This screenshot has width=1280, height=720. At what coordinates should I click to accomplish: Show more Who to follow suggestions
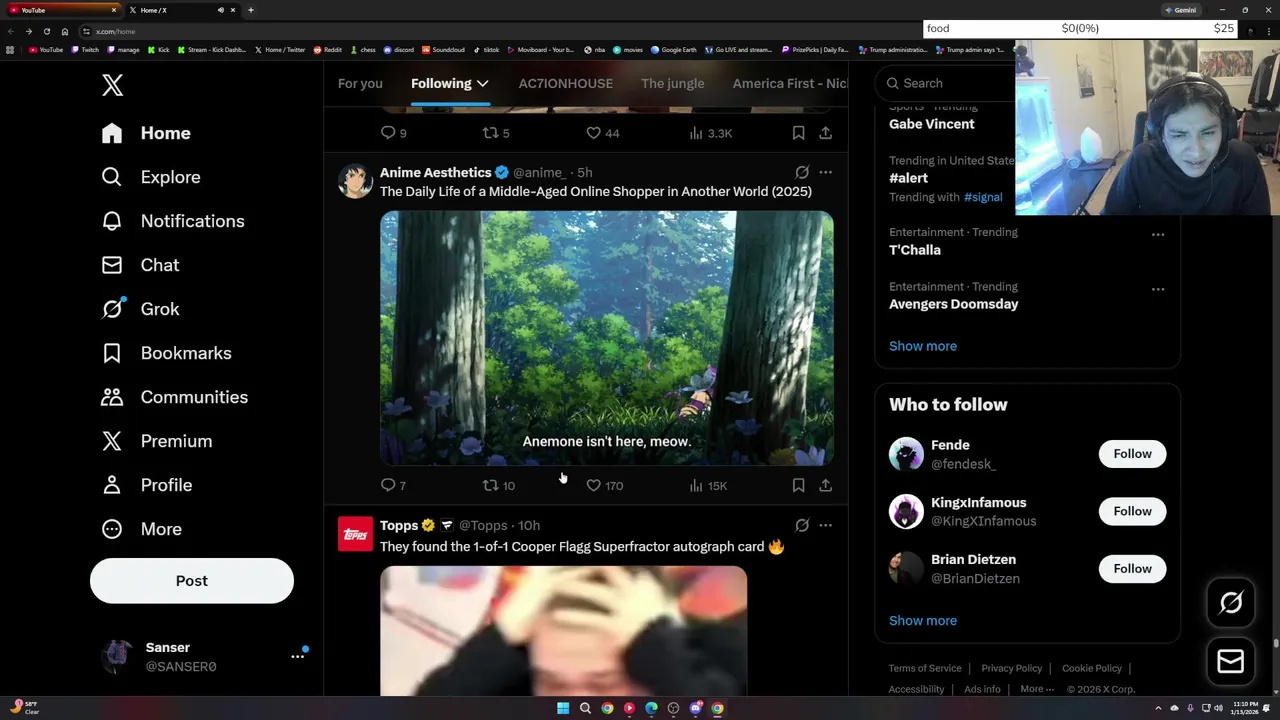point(923,621)
